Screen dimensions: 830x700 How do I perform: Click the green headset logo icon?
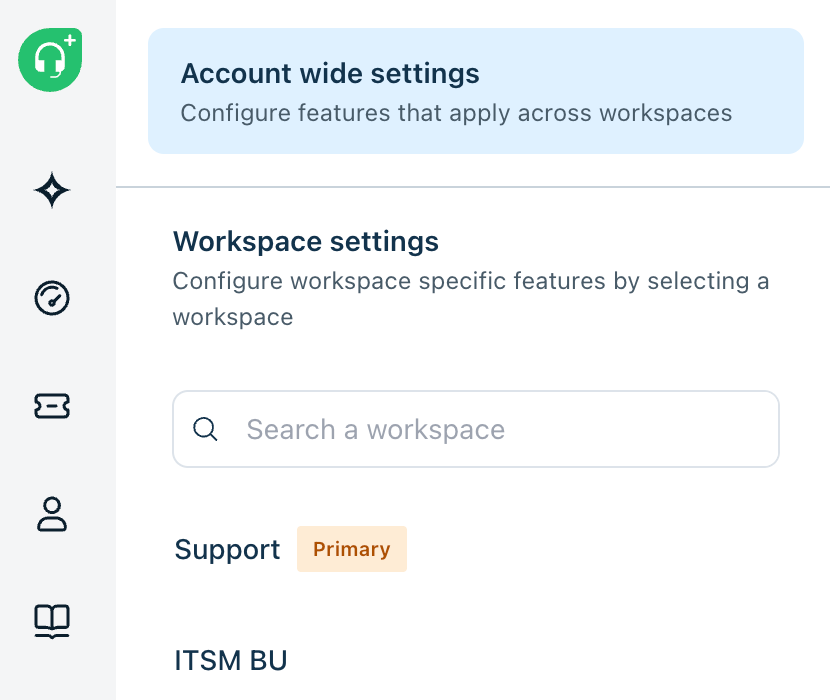click(x=50, y=60)
